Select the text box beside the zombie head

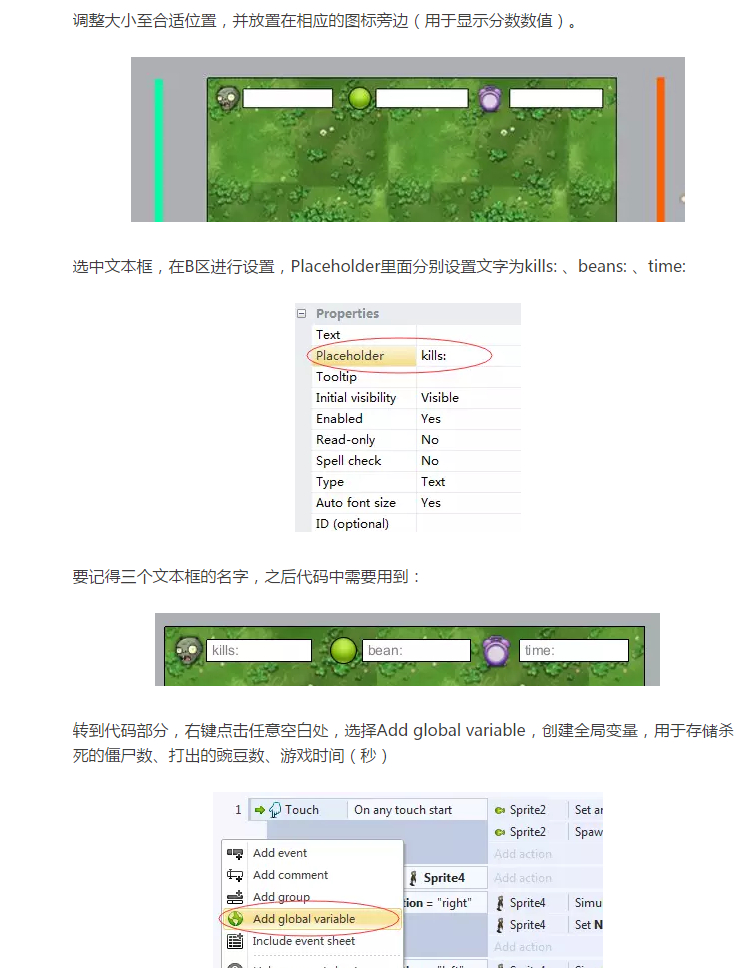click(x=288, y=98)
